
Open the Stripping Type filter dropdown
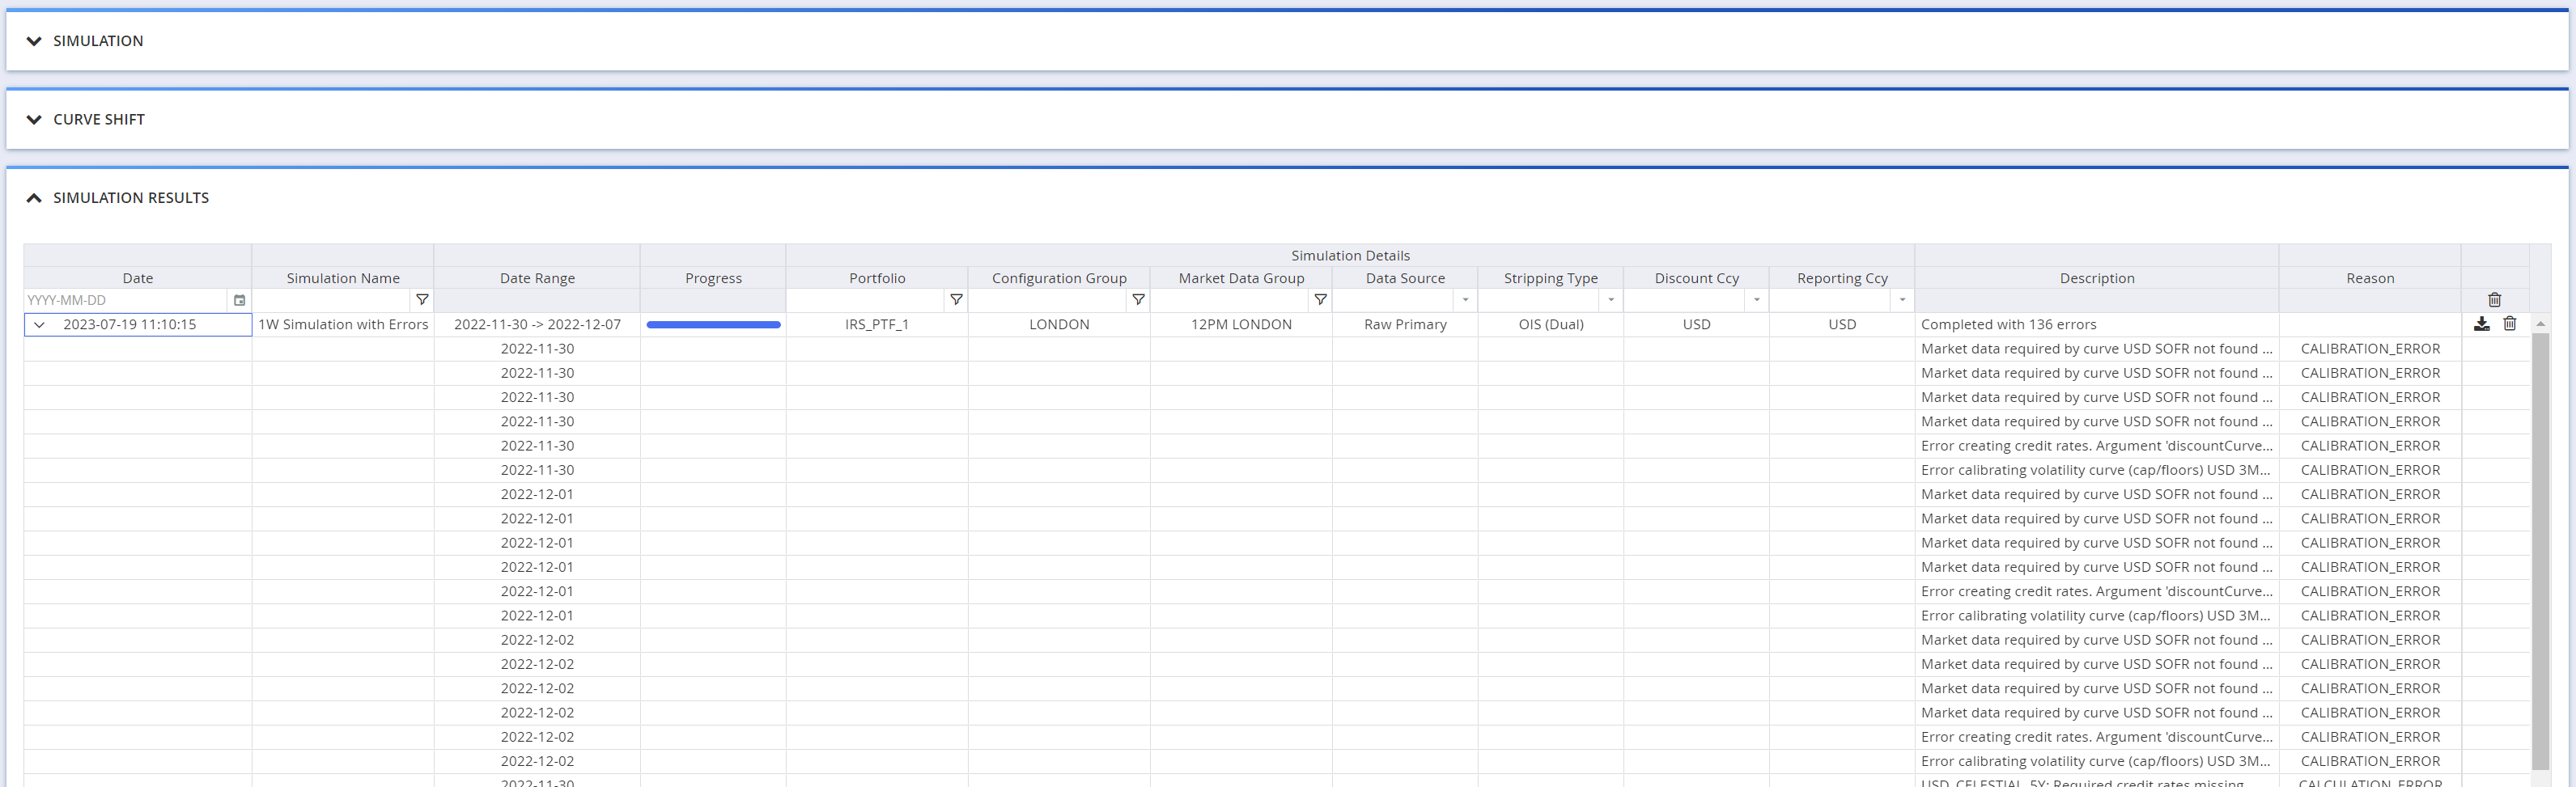(1610, 300)
